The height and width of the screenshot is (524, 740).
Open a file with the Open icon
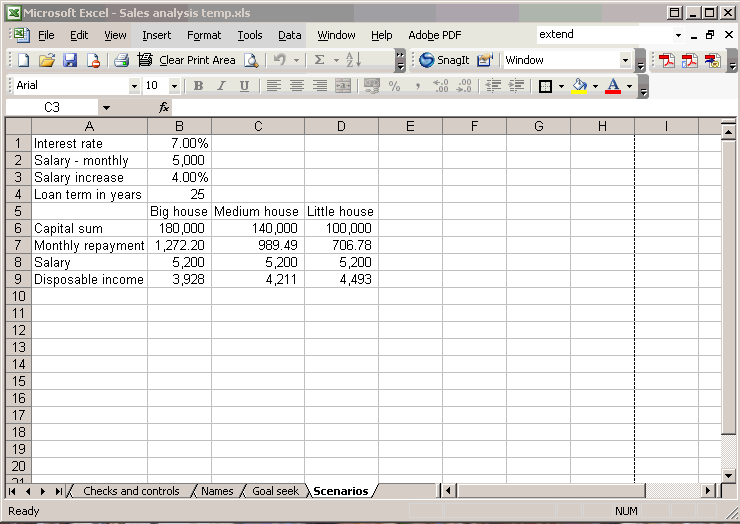46,60
